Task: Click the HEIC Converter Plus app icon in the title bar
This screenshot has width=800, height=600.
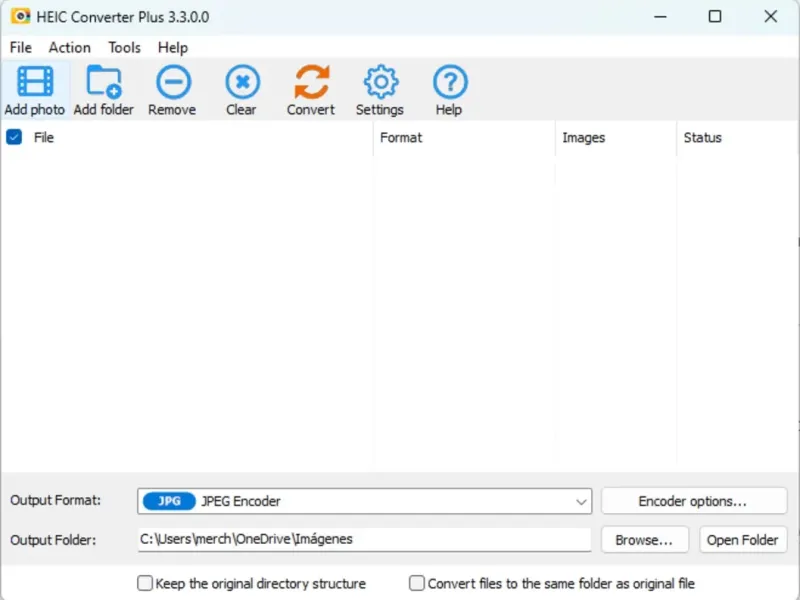Action: click(20, 16)
